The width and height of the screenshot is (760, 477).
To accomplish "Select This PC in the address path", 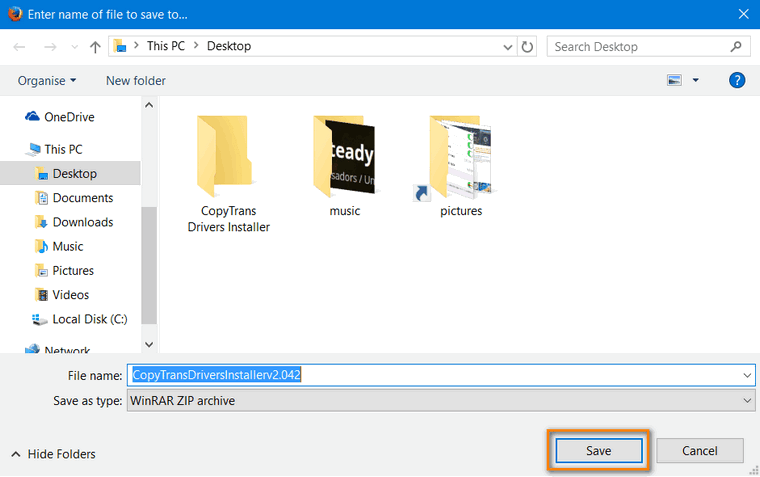I will click(166, 46).
